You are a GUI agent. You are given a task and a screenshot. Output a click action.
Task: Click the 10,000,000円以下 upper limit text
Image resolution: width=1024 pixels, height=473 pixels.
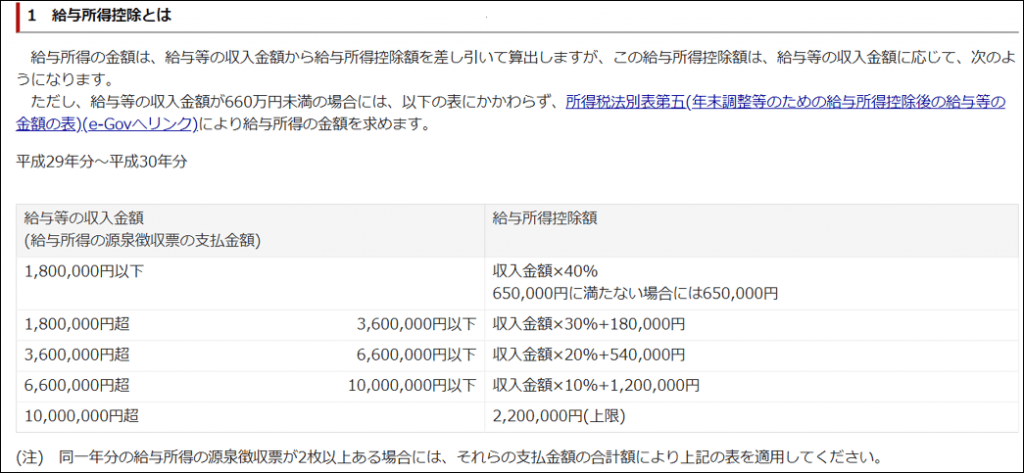click(412, 385)
